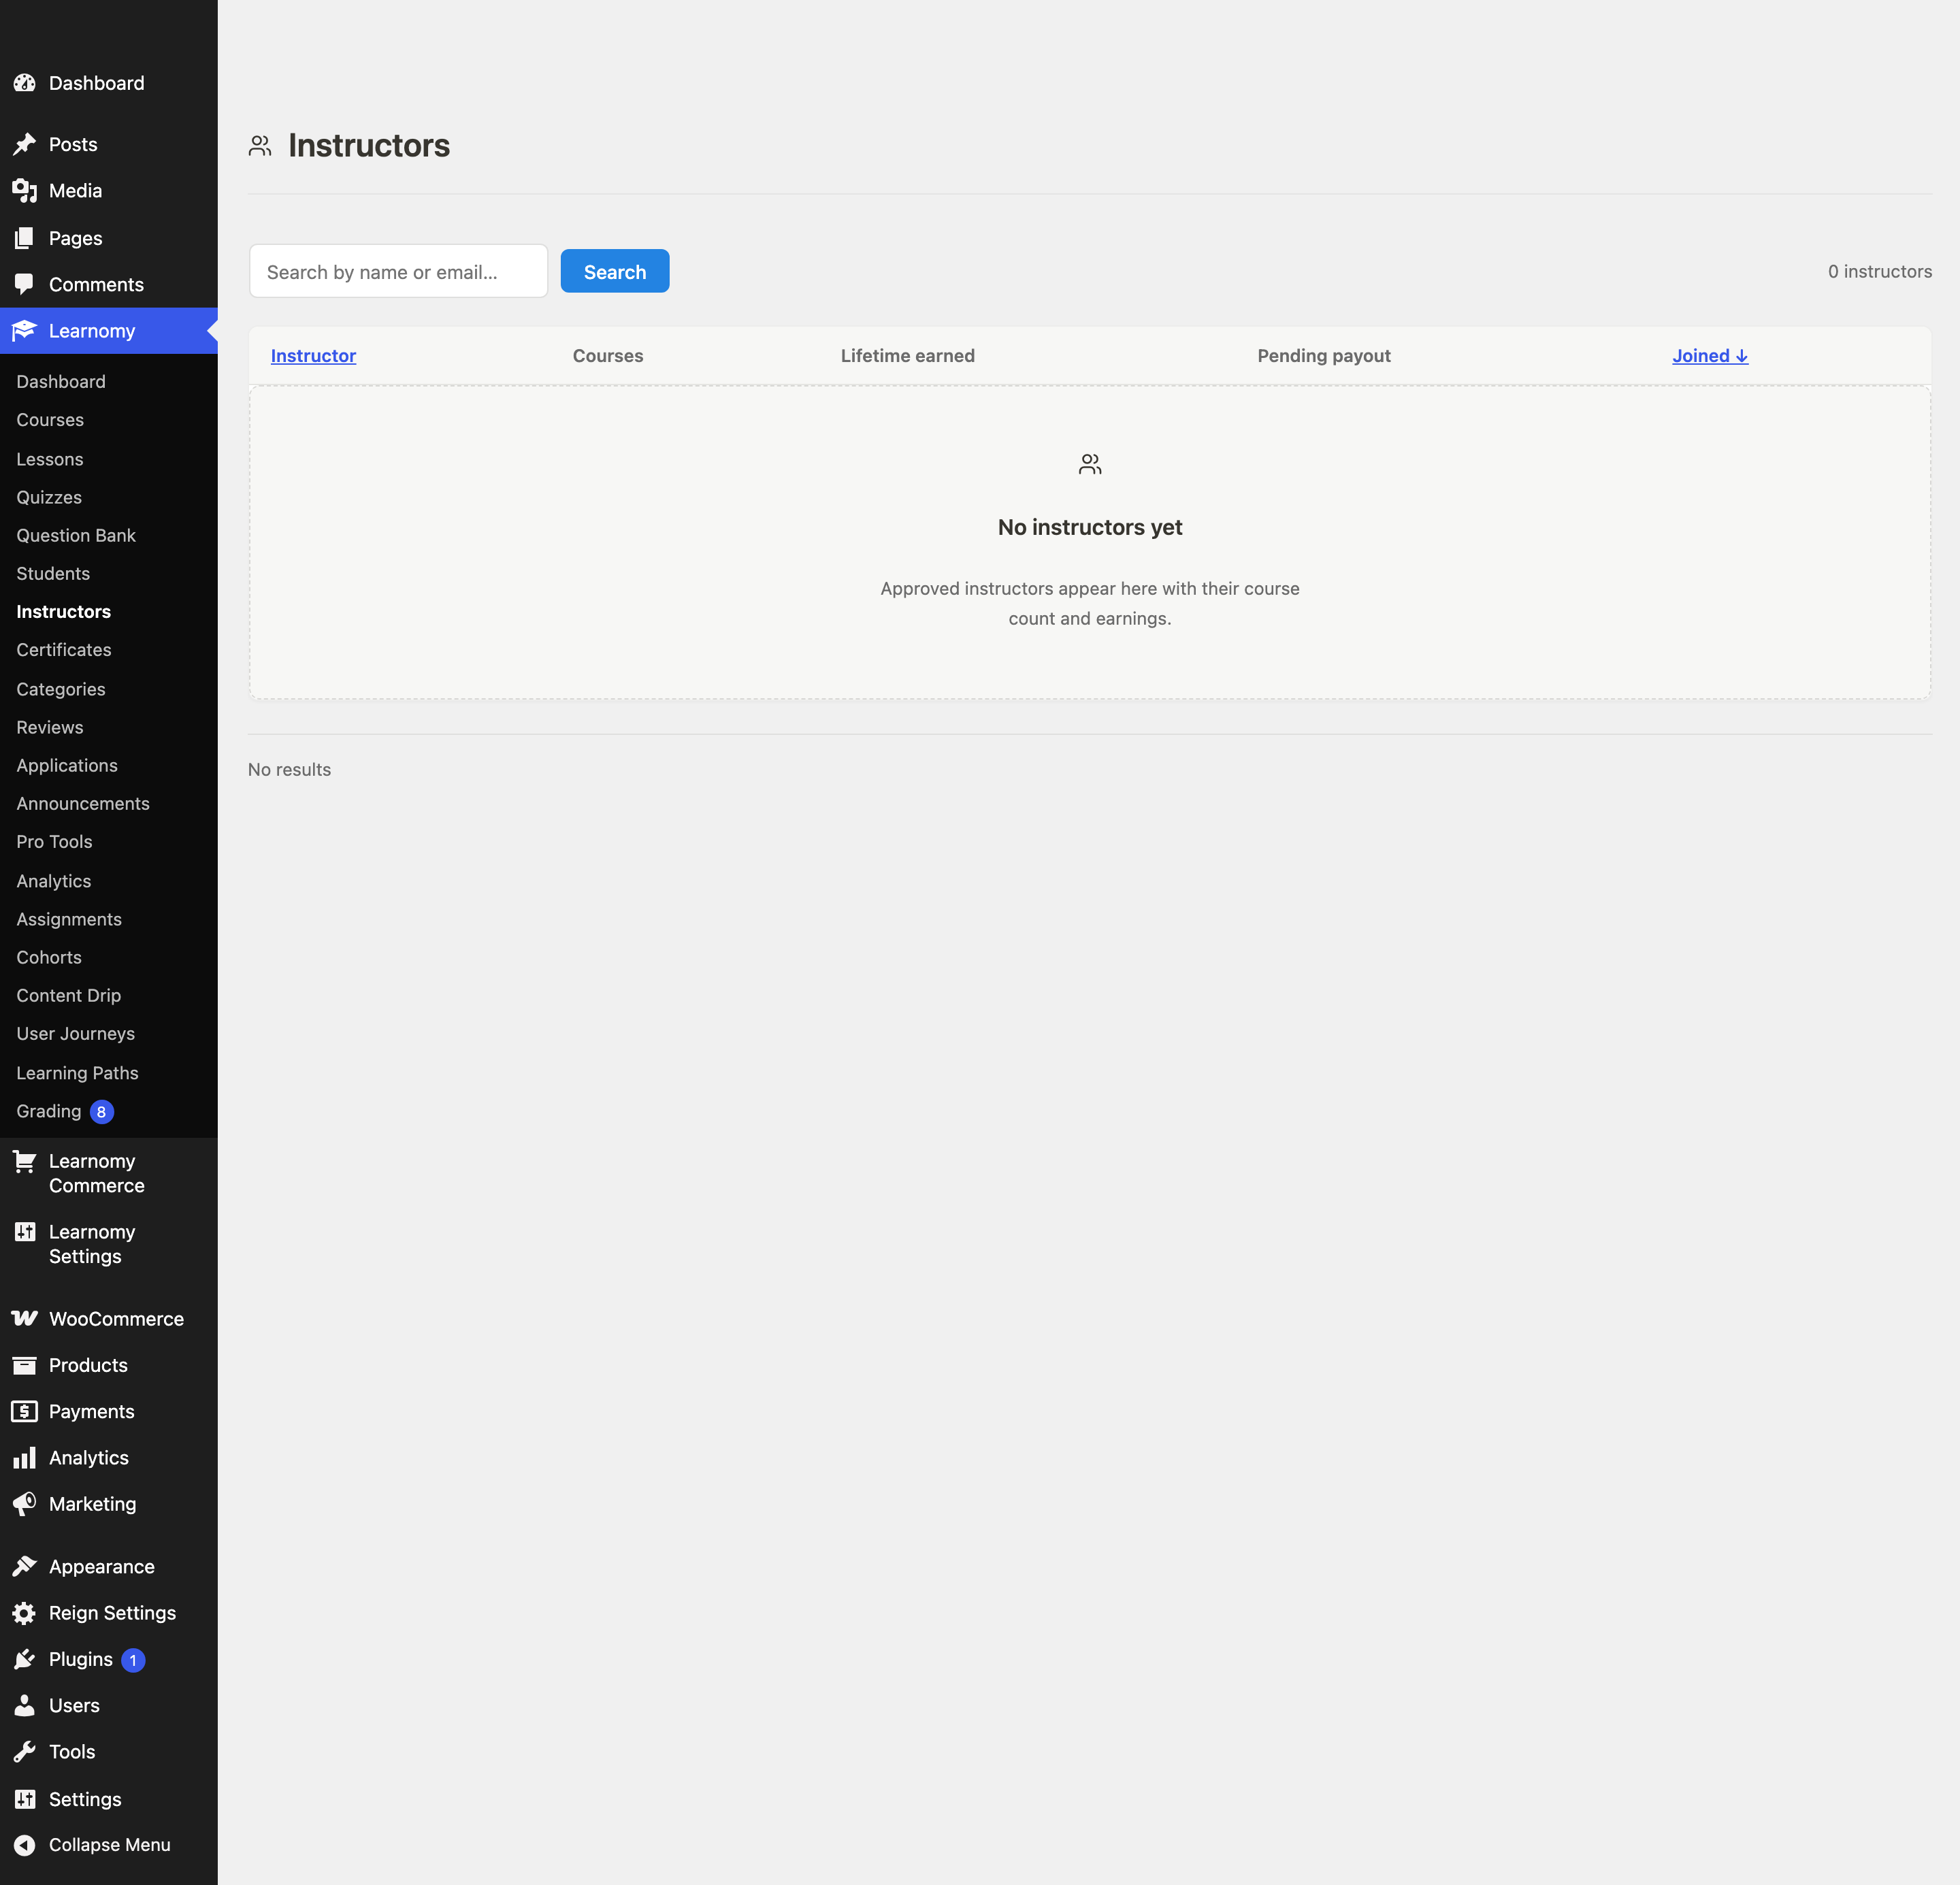Click the Plugins plug icon
Image resolution: width=1960 pixels, height=1885 pixels.
click(24, 1659)
